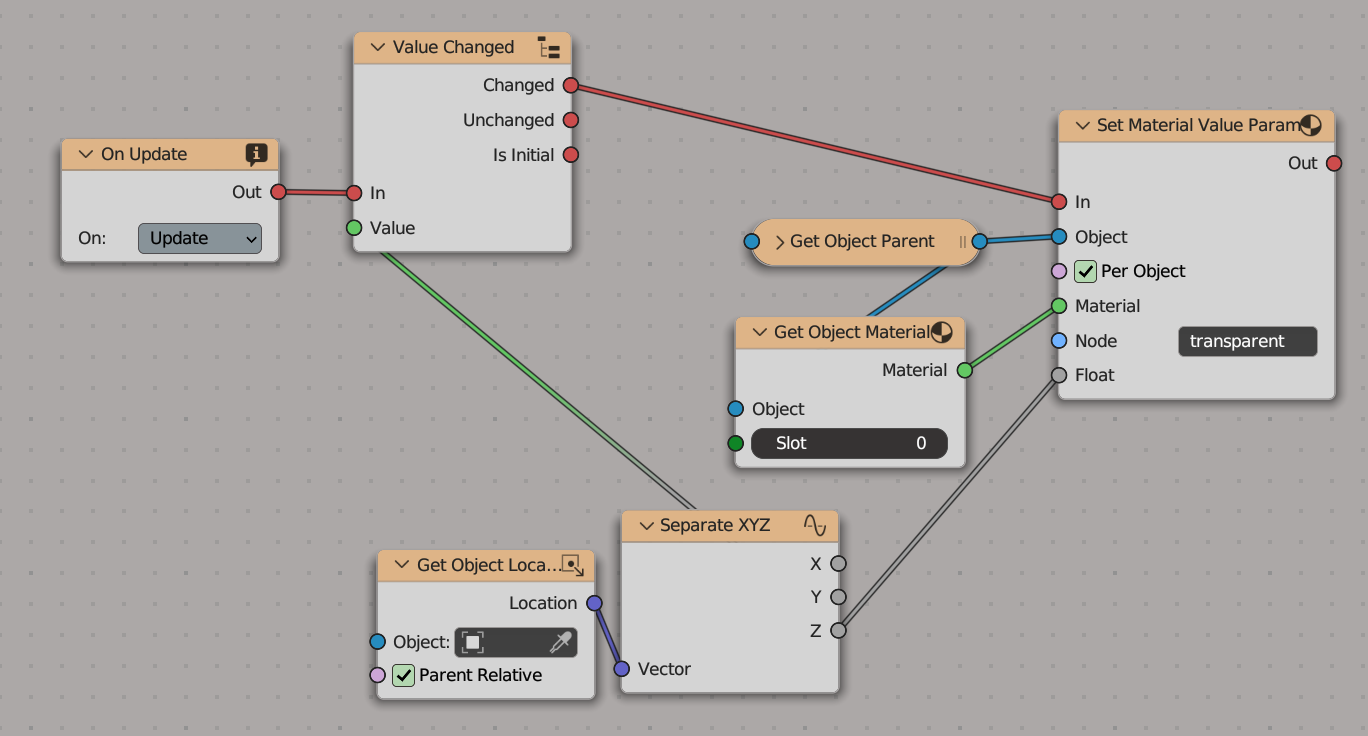Click the On Update node info icon
This screenshot has height=736, width=1368.
tap(256, 154)
